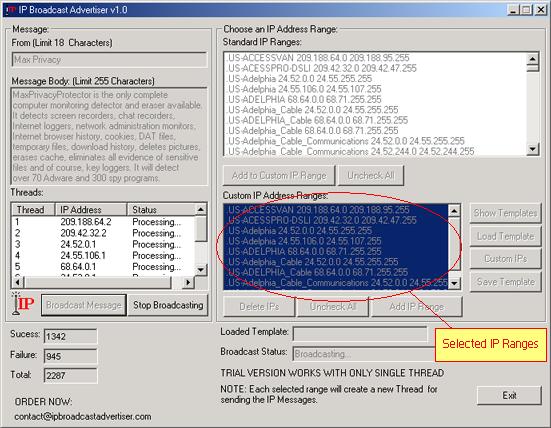Click the Load Template button
Image resolution: width=551 pixels, height=428 pixels.
[x=505, y=236]
